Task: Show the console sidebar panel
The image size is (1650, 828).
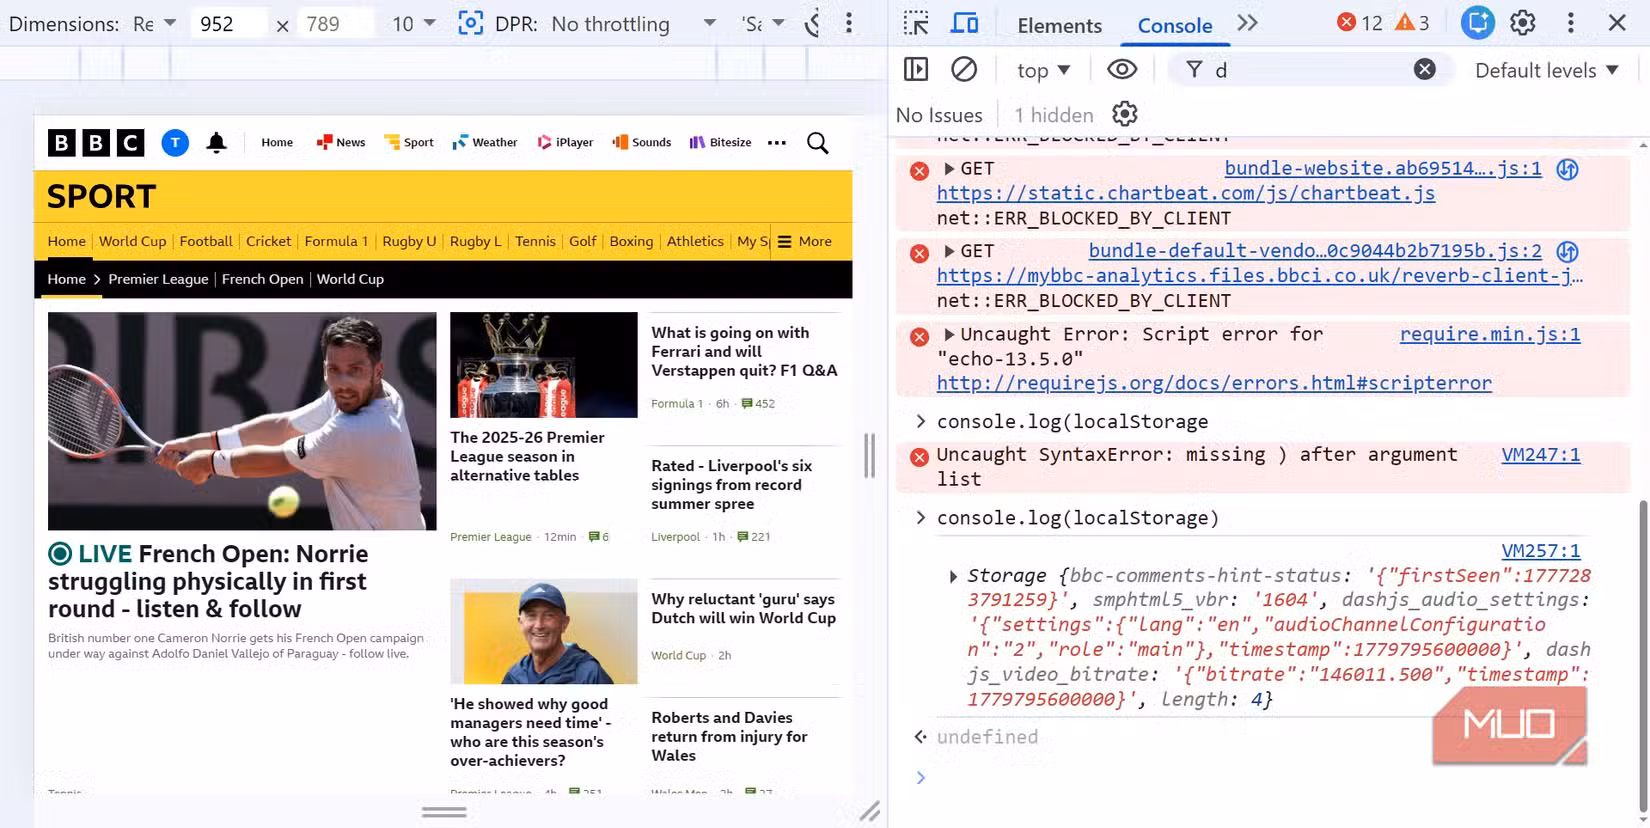Action: pos(916,69)
